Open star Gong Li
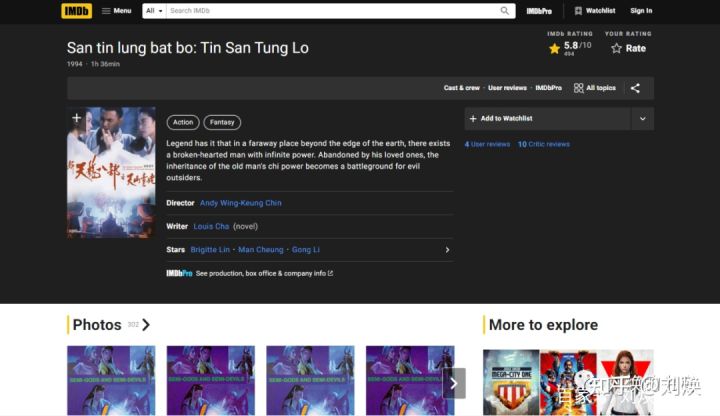The height and width of the screenshot is (416, 720). click(305, 250)
